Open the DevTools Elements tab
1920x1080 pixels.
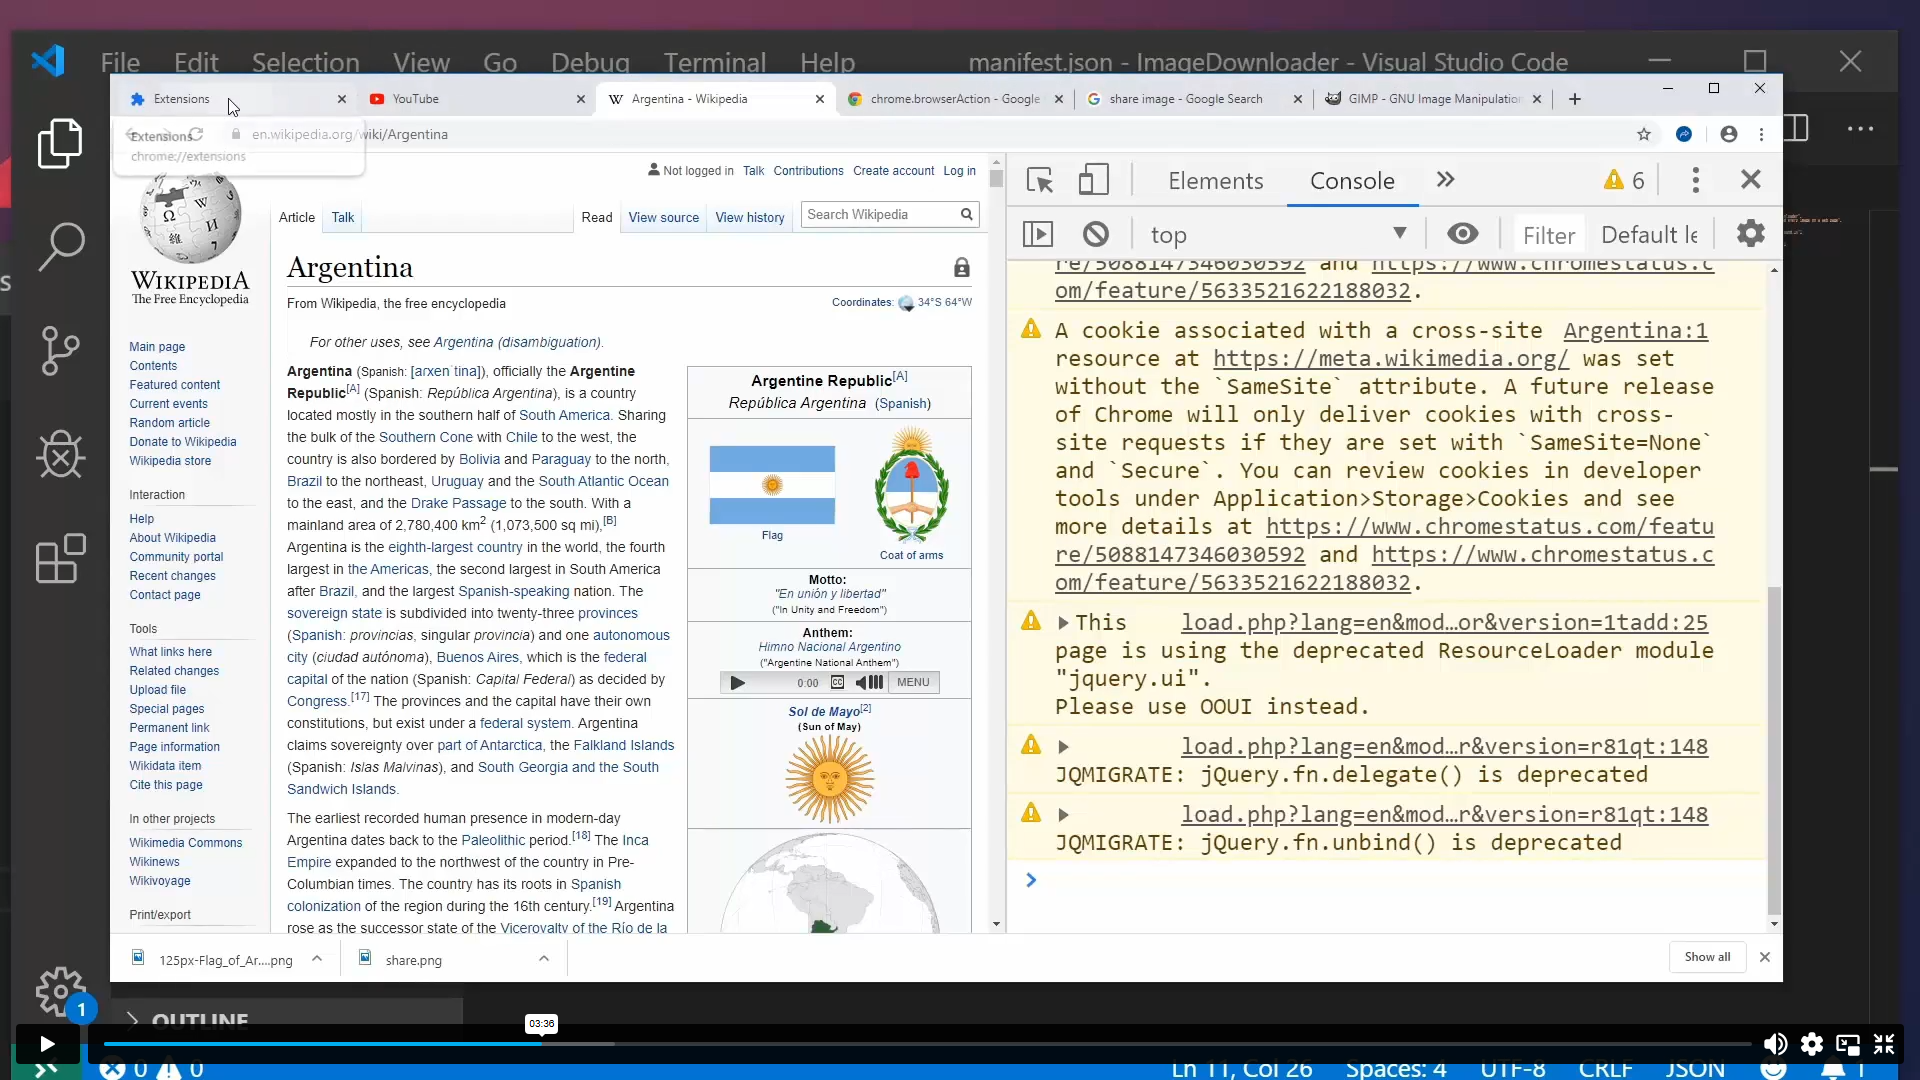(1215, 181)
